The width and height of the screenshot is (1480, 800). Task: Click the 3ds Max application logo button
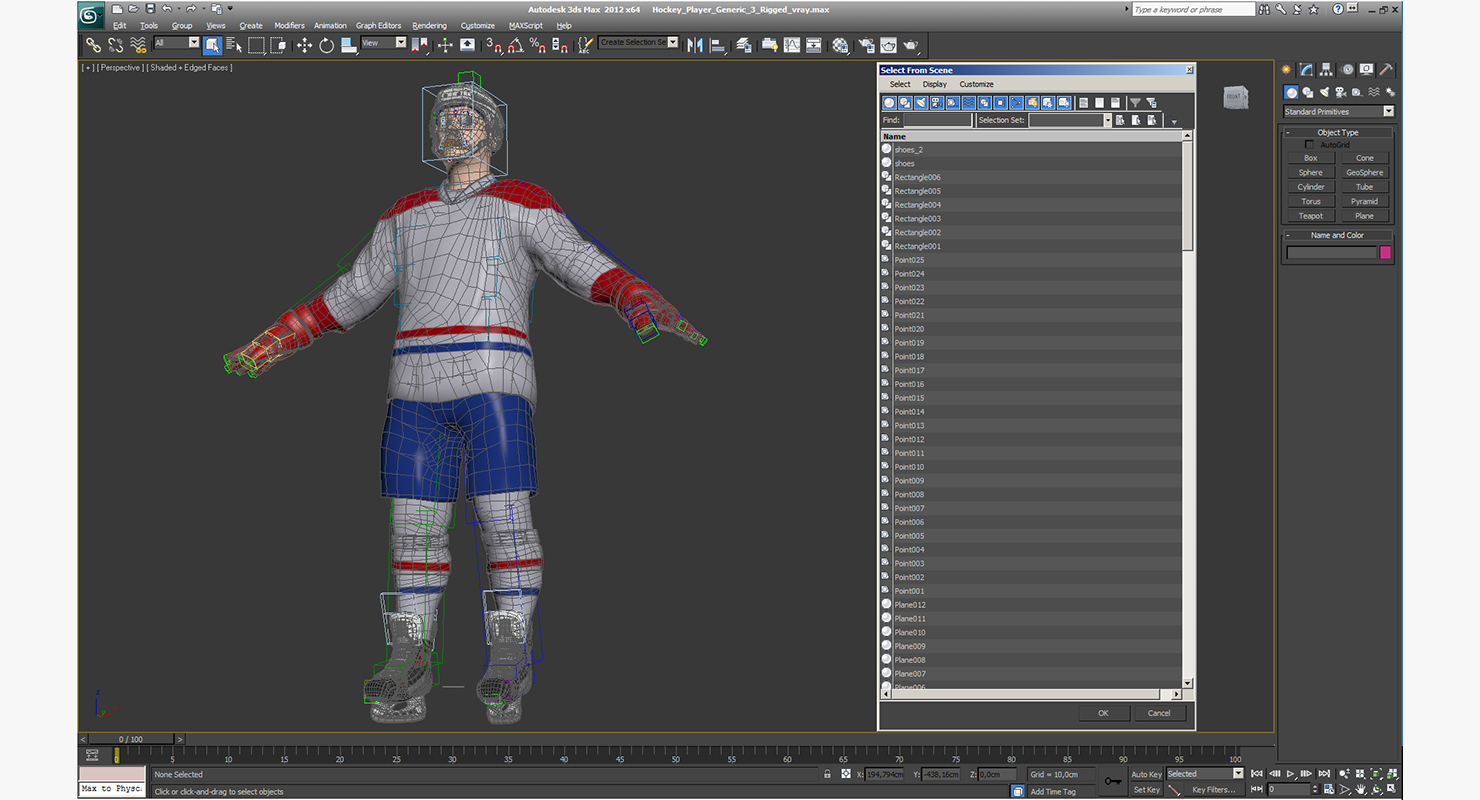click(x=91, y=15)
